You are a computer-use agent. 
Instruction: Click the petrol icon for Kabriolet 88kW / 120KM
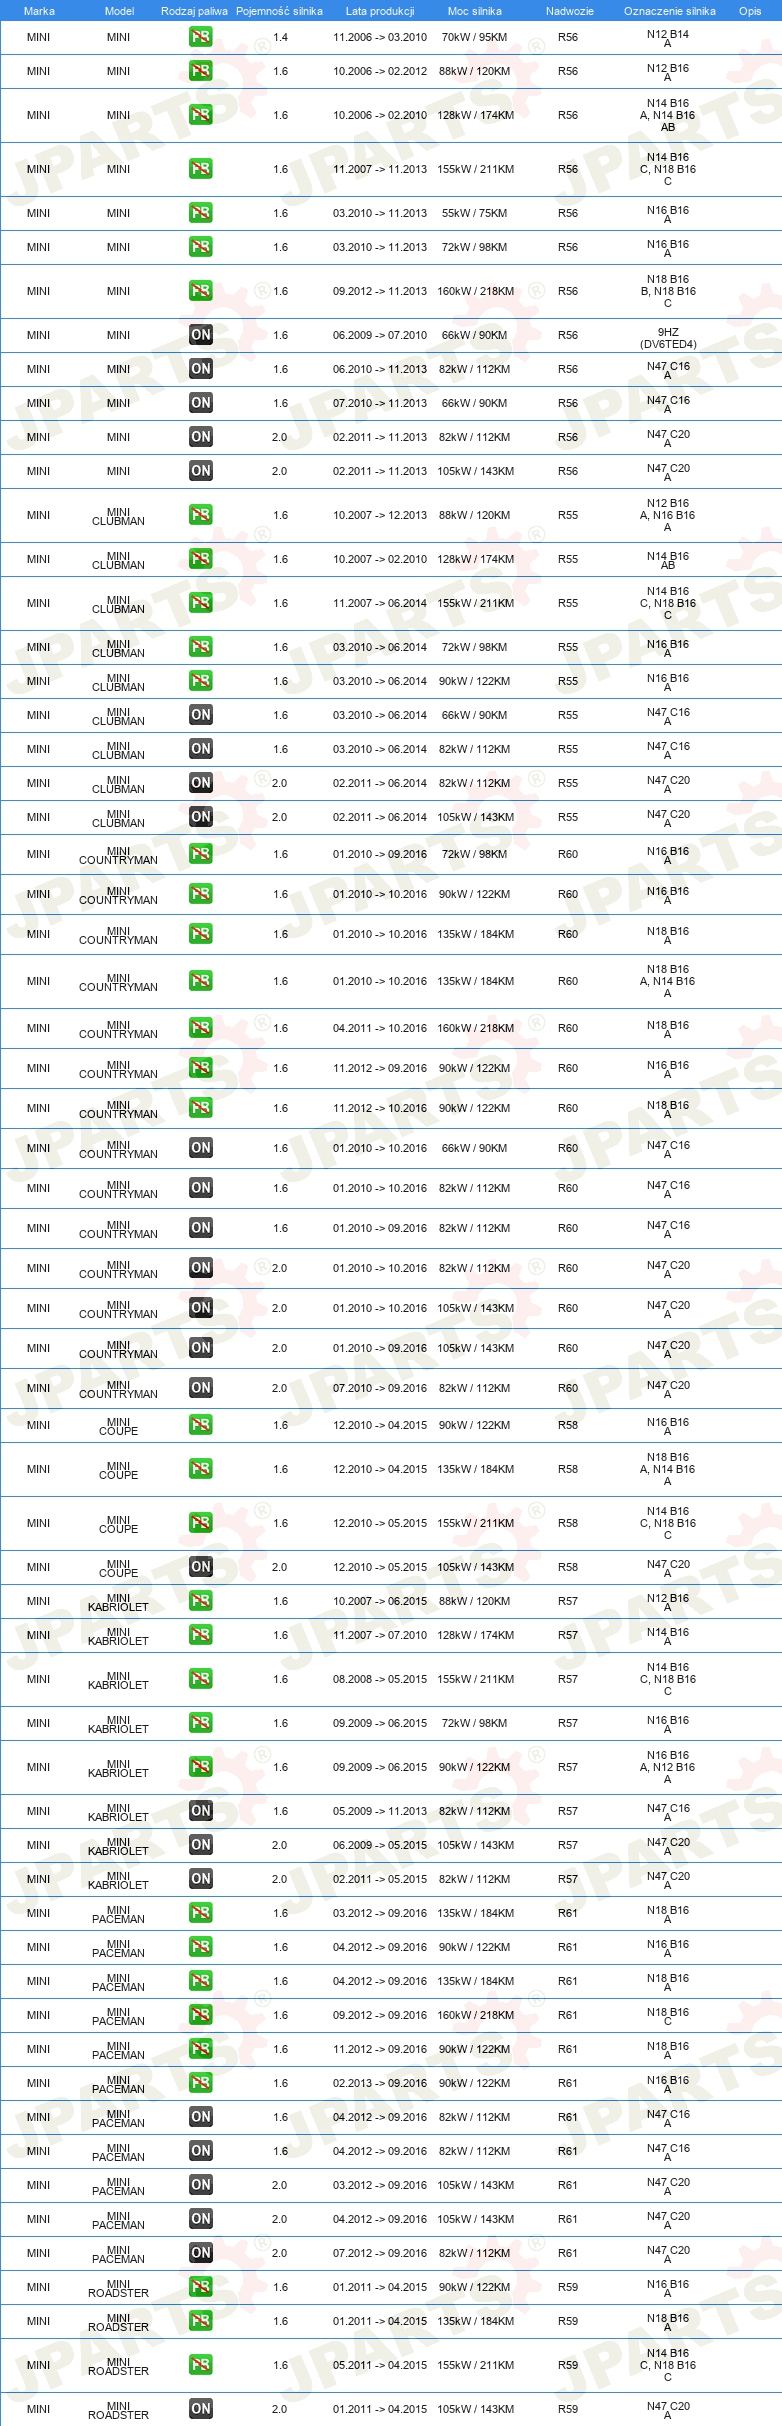(200, 1601)
